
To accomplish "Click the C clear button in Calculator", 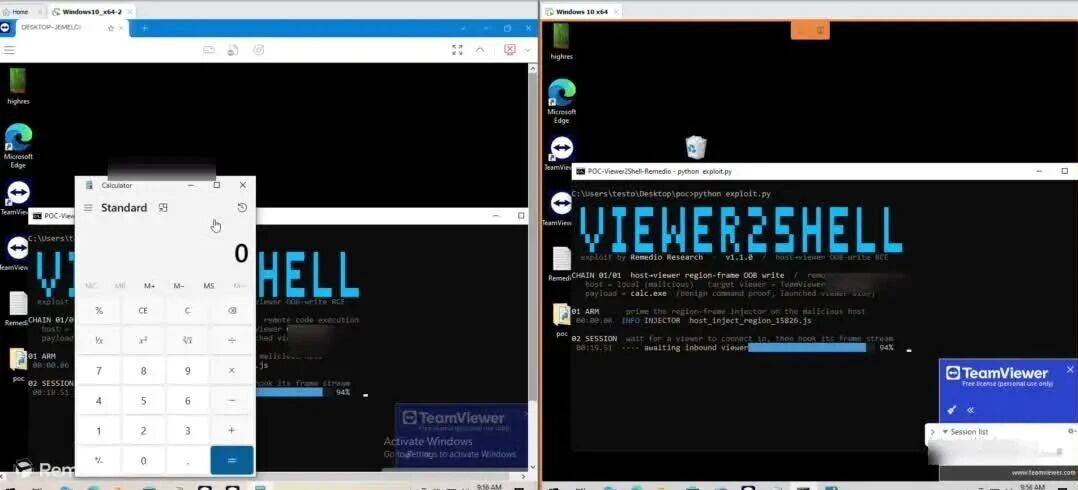I will point(187,311).
